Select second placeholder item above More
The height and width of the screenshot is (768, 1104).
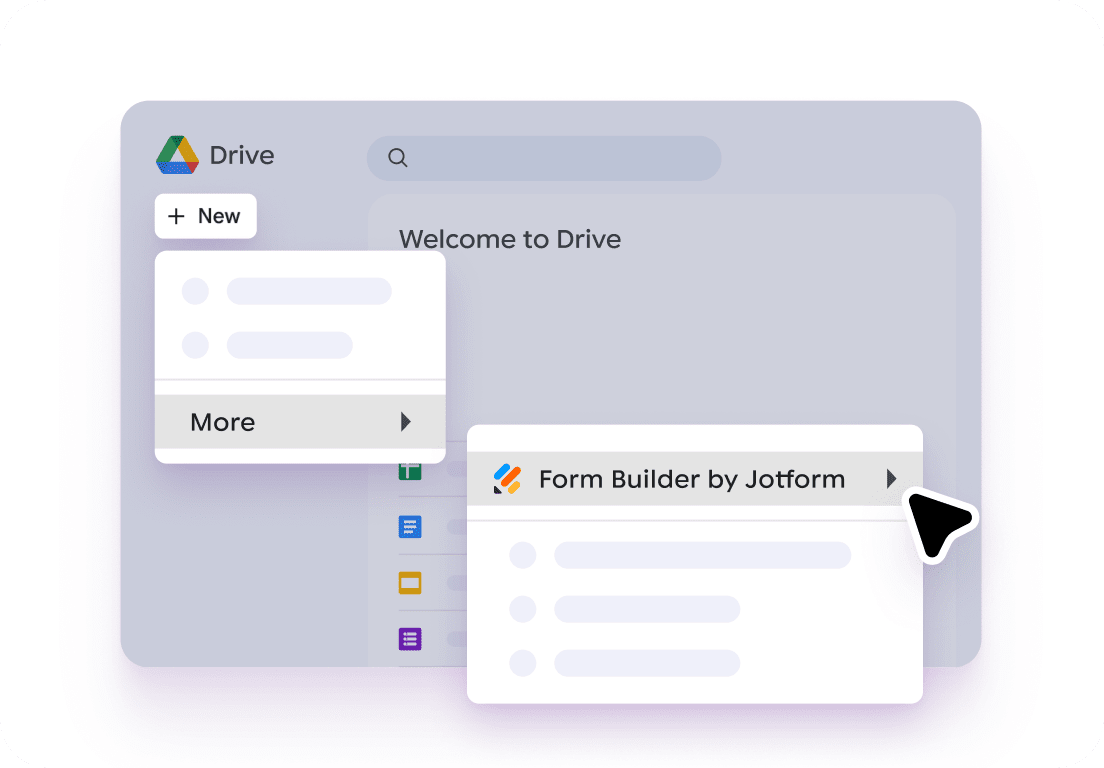tap(289, 345)
